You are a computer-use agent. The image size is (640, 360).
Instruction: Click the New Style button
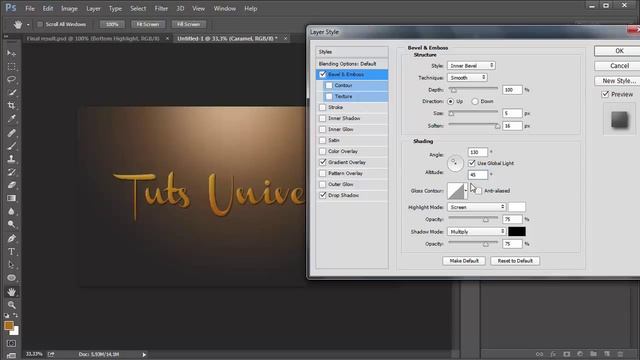click(619, 81)
